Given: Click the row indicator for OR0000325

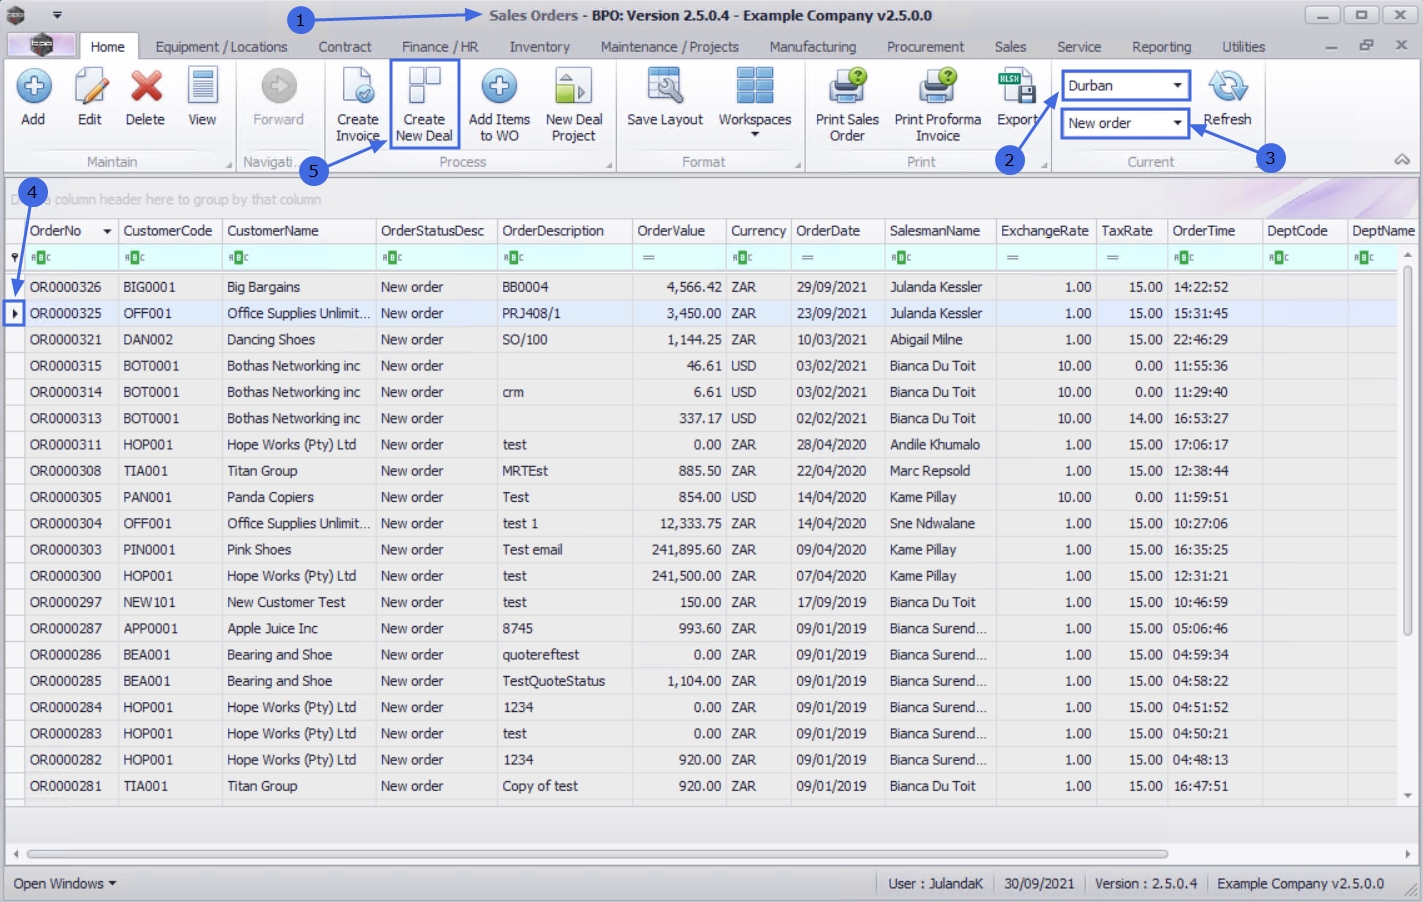Looking at the screenshot, I should 14,313.
